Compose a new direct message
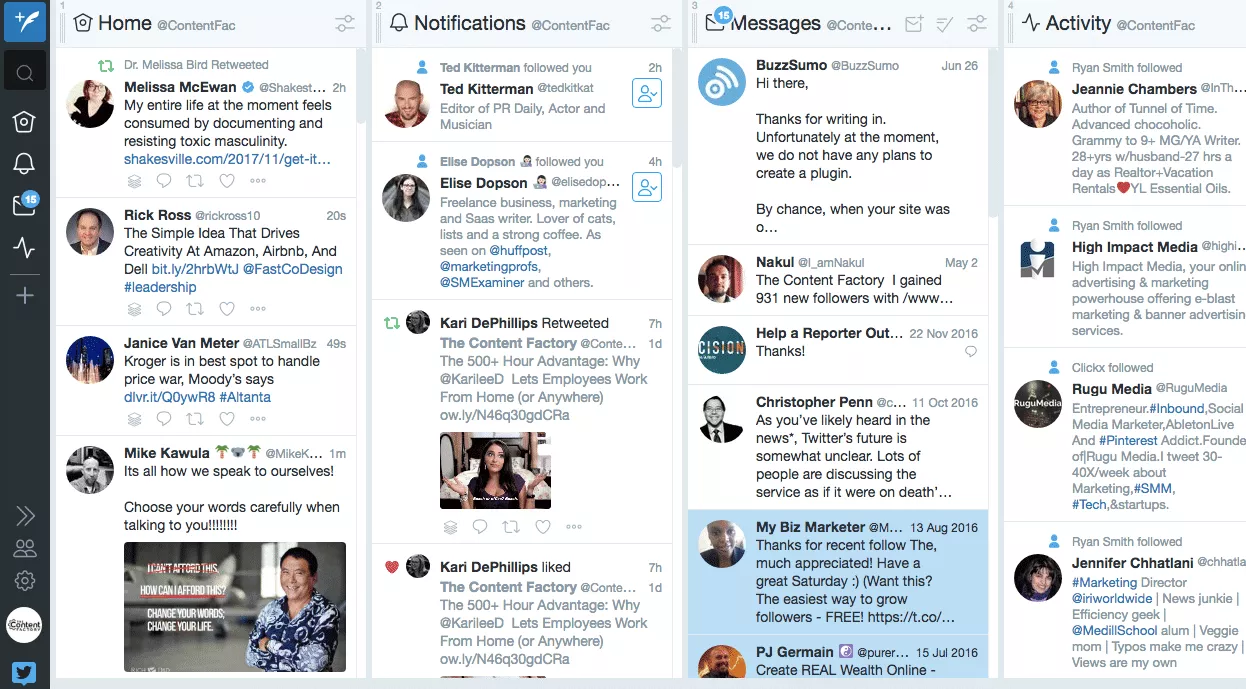 pos(913,23)
